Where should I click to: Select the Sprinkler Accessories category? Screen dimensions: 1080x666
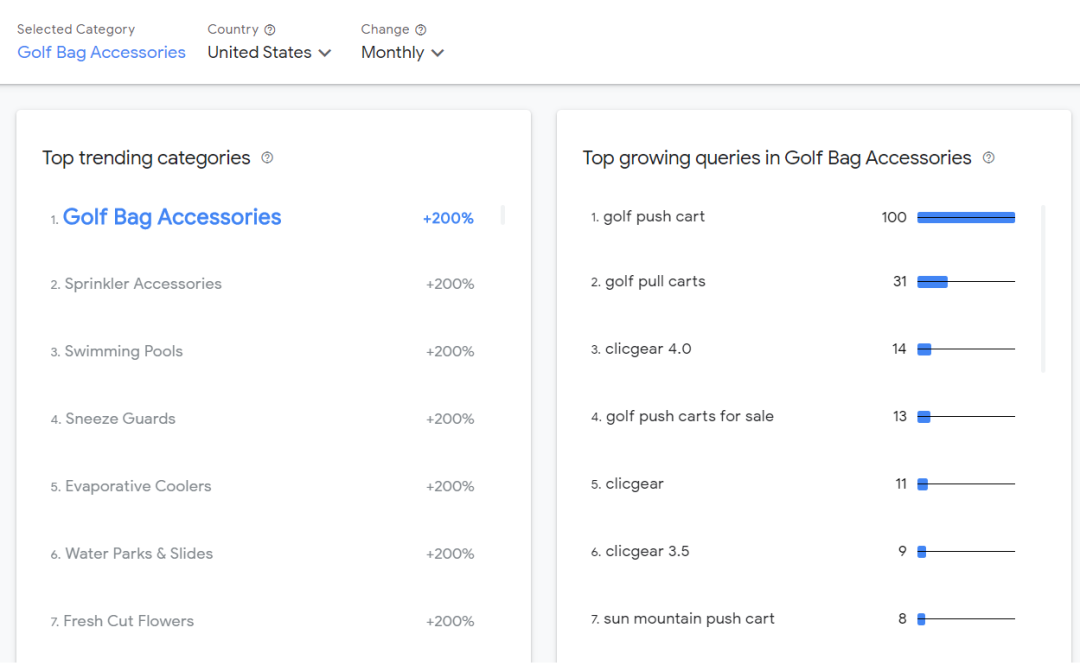pos(143,284)
